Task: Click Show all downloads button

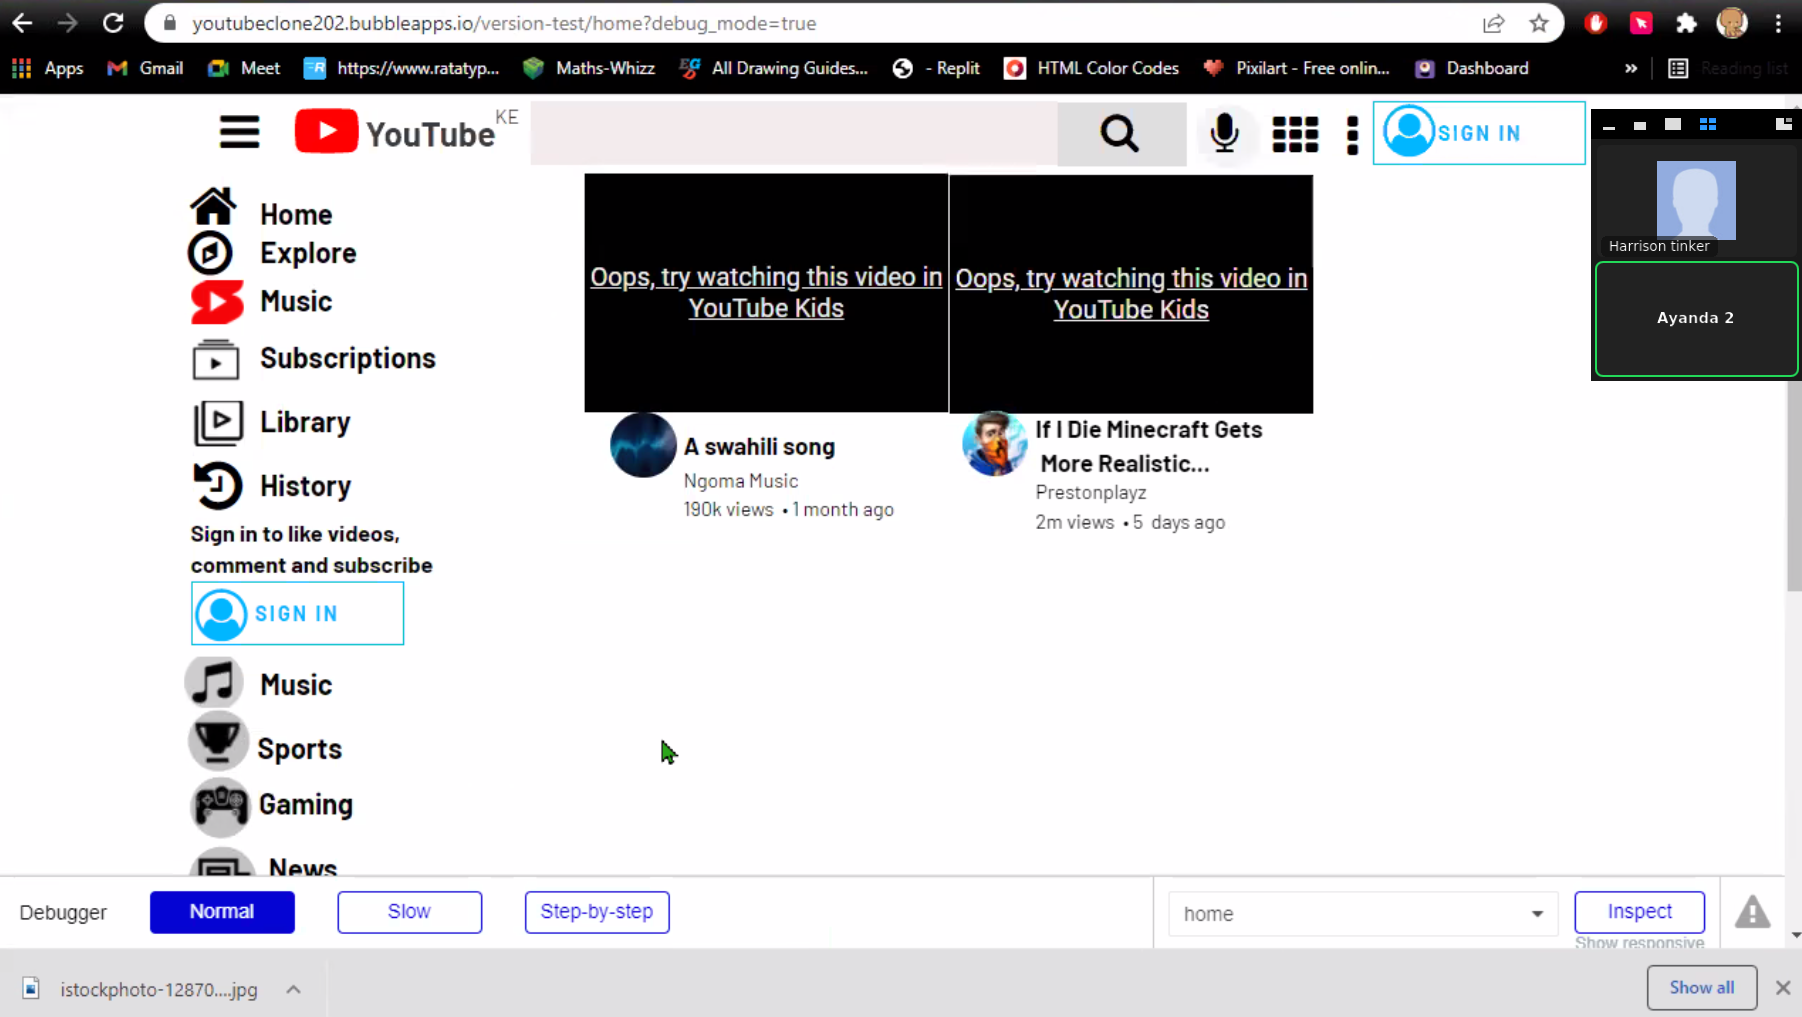Action: click(1701, 988)
